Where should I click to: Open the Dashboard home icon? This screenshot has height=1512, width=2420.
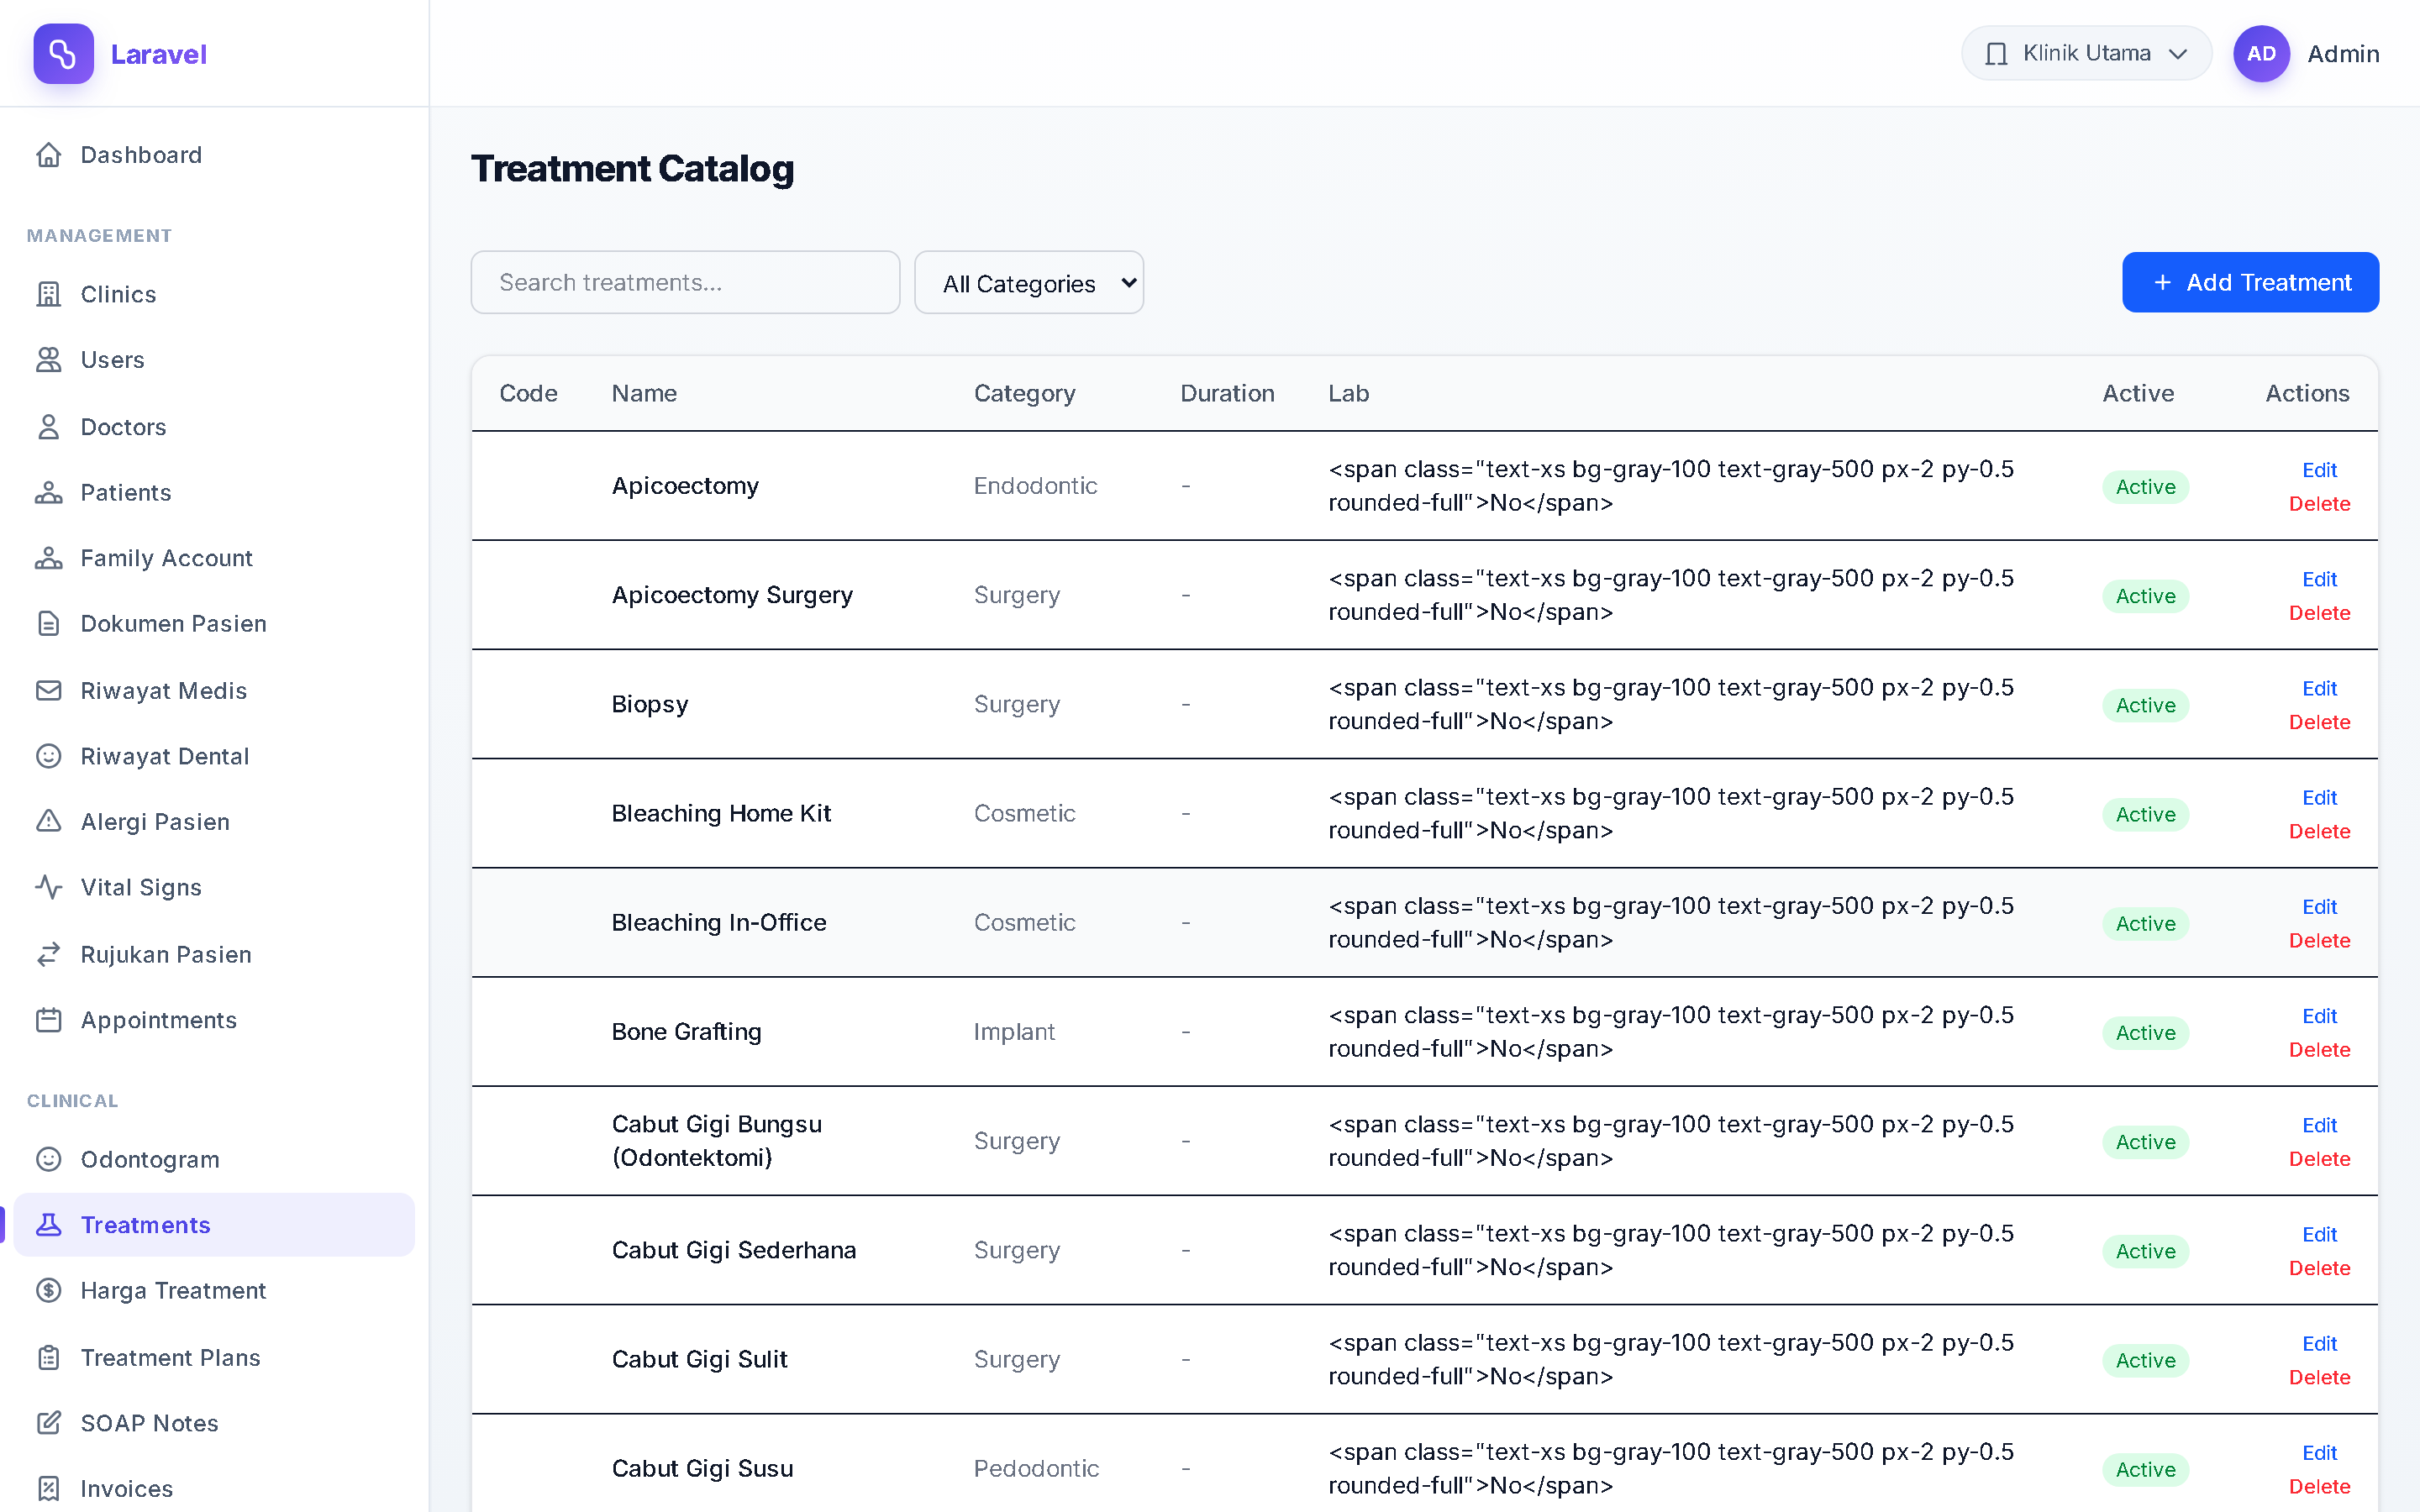click(x=49, y=155)
